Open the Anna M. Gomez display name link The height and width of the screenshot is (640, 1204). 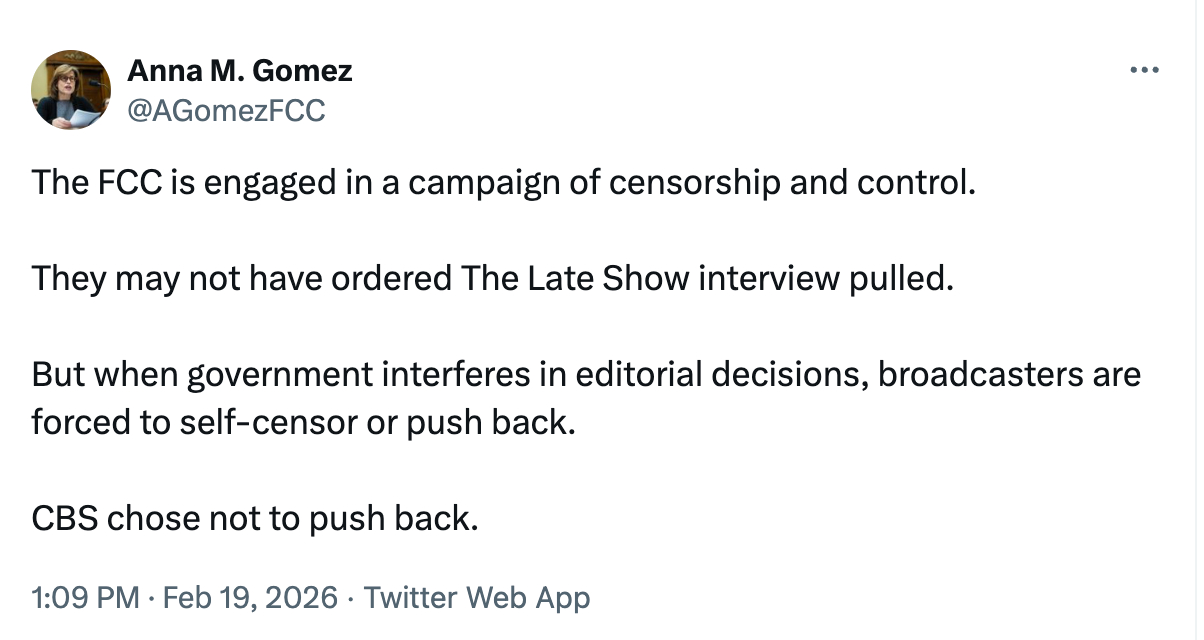coord(239,71)
